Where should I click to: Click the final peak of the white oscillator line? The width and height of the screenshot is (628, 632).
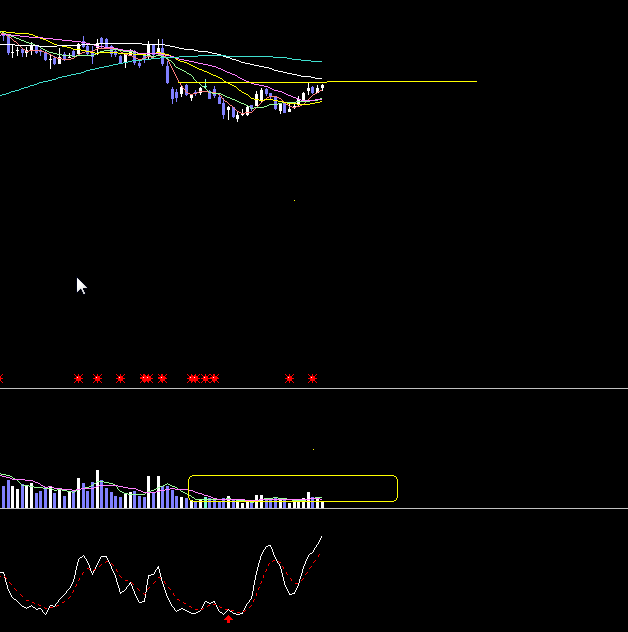321,537
